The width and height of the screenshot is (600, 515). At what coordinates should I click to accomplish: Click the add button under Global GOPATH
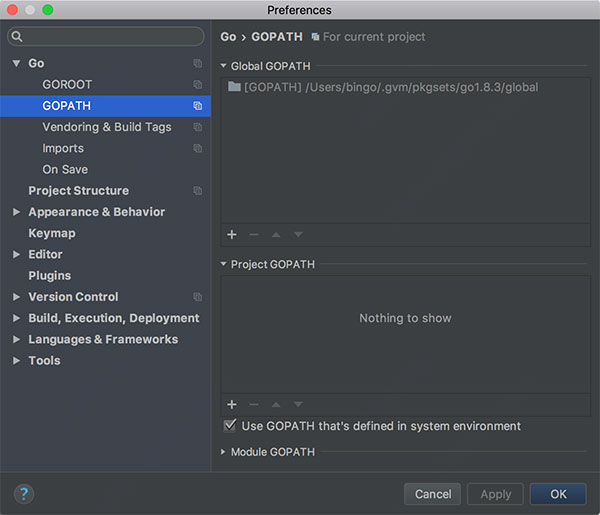click(x=232, y=235)
